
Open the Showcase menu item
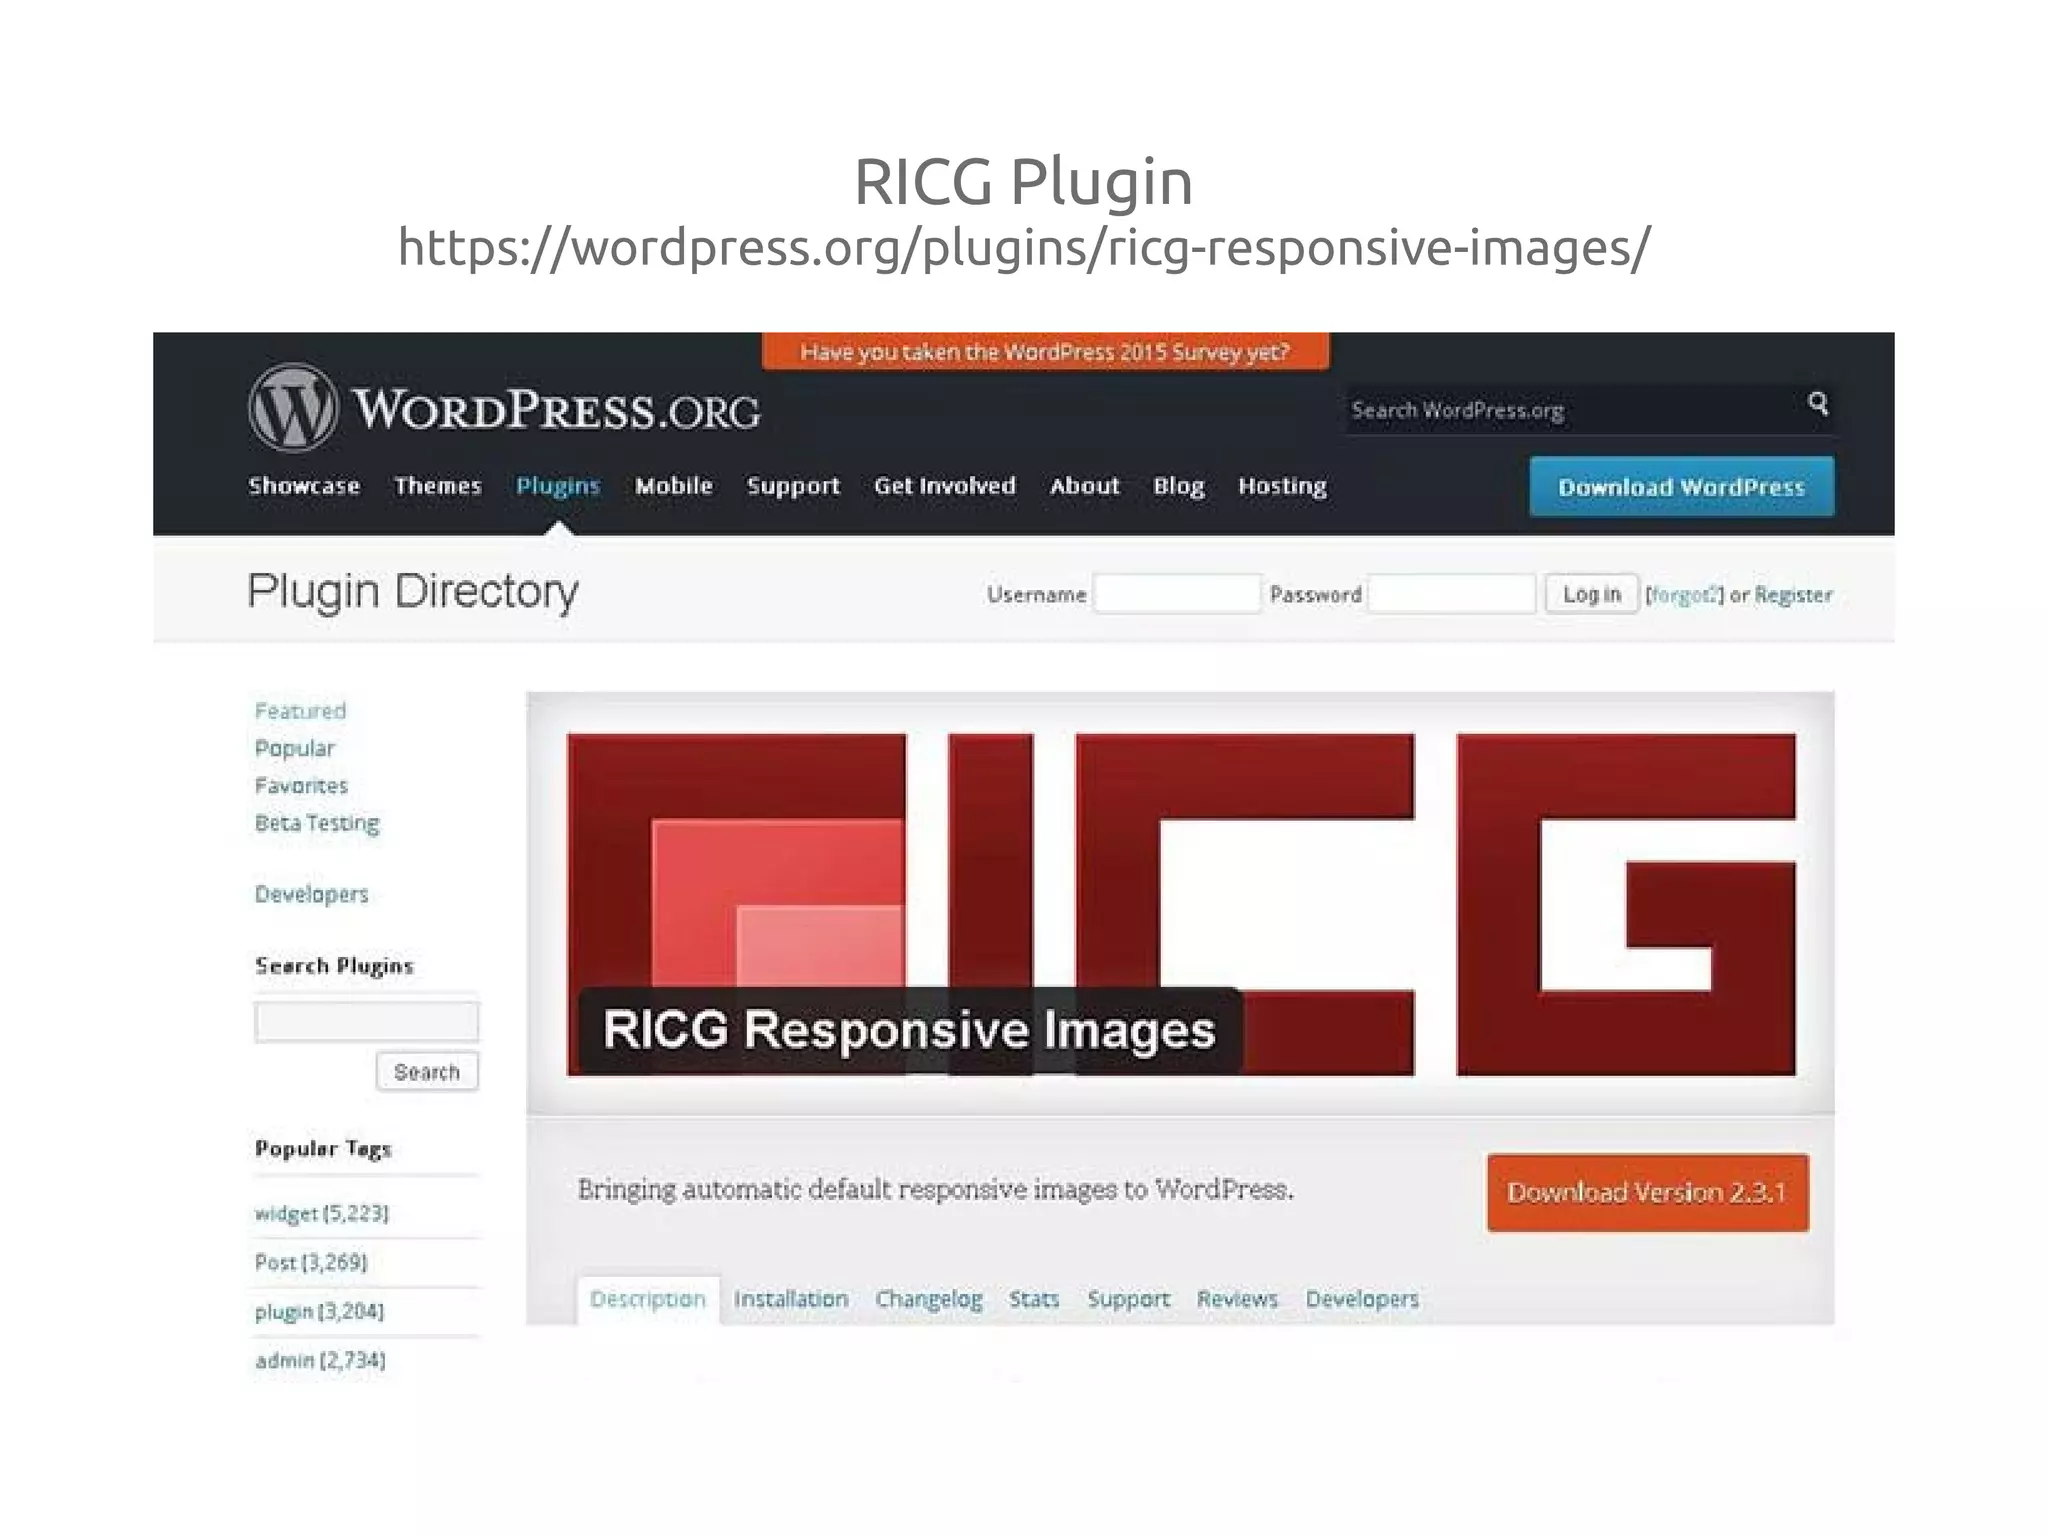coord(304,486)
